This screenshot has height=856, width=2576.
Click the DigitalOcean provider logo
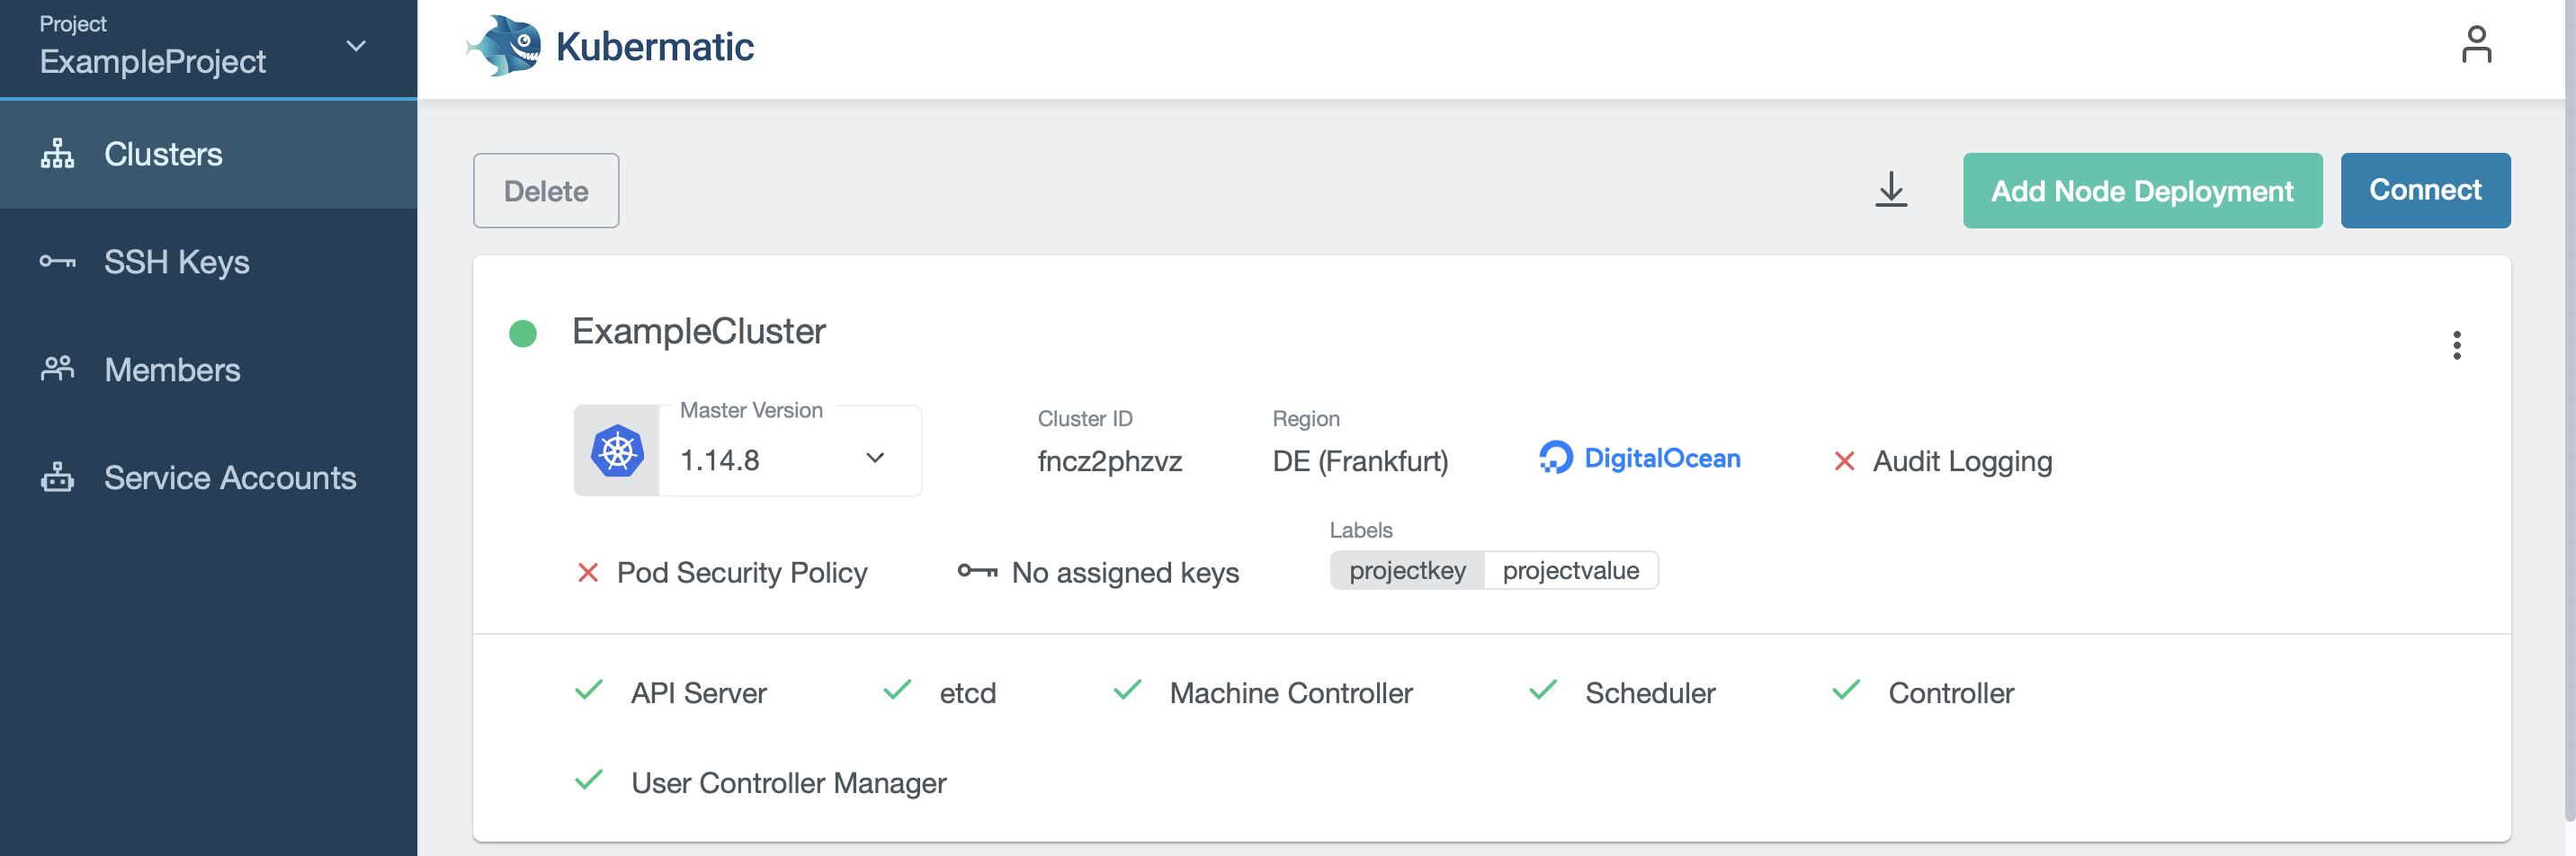tap(1640, 458)
